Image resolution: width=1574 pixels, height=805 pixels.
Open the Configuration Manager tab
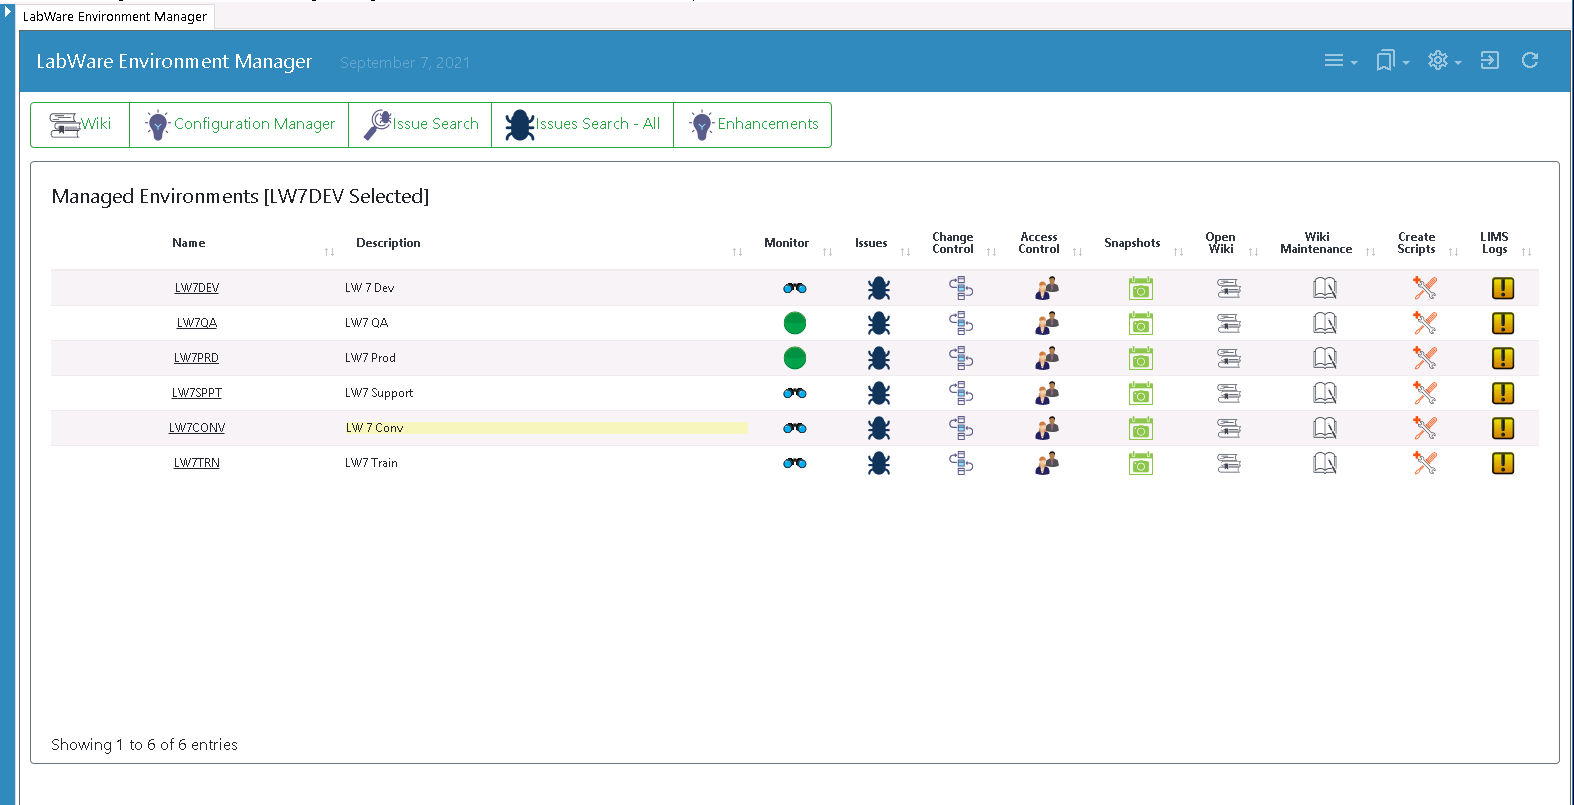coord(240,125)
